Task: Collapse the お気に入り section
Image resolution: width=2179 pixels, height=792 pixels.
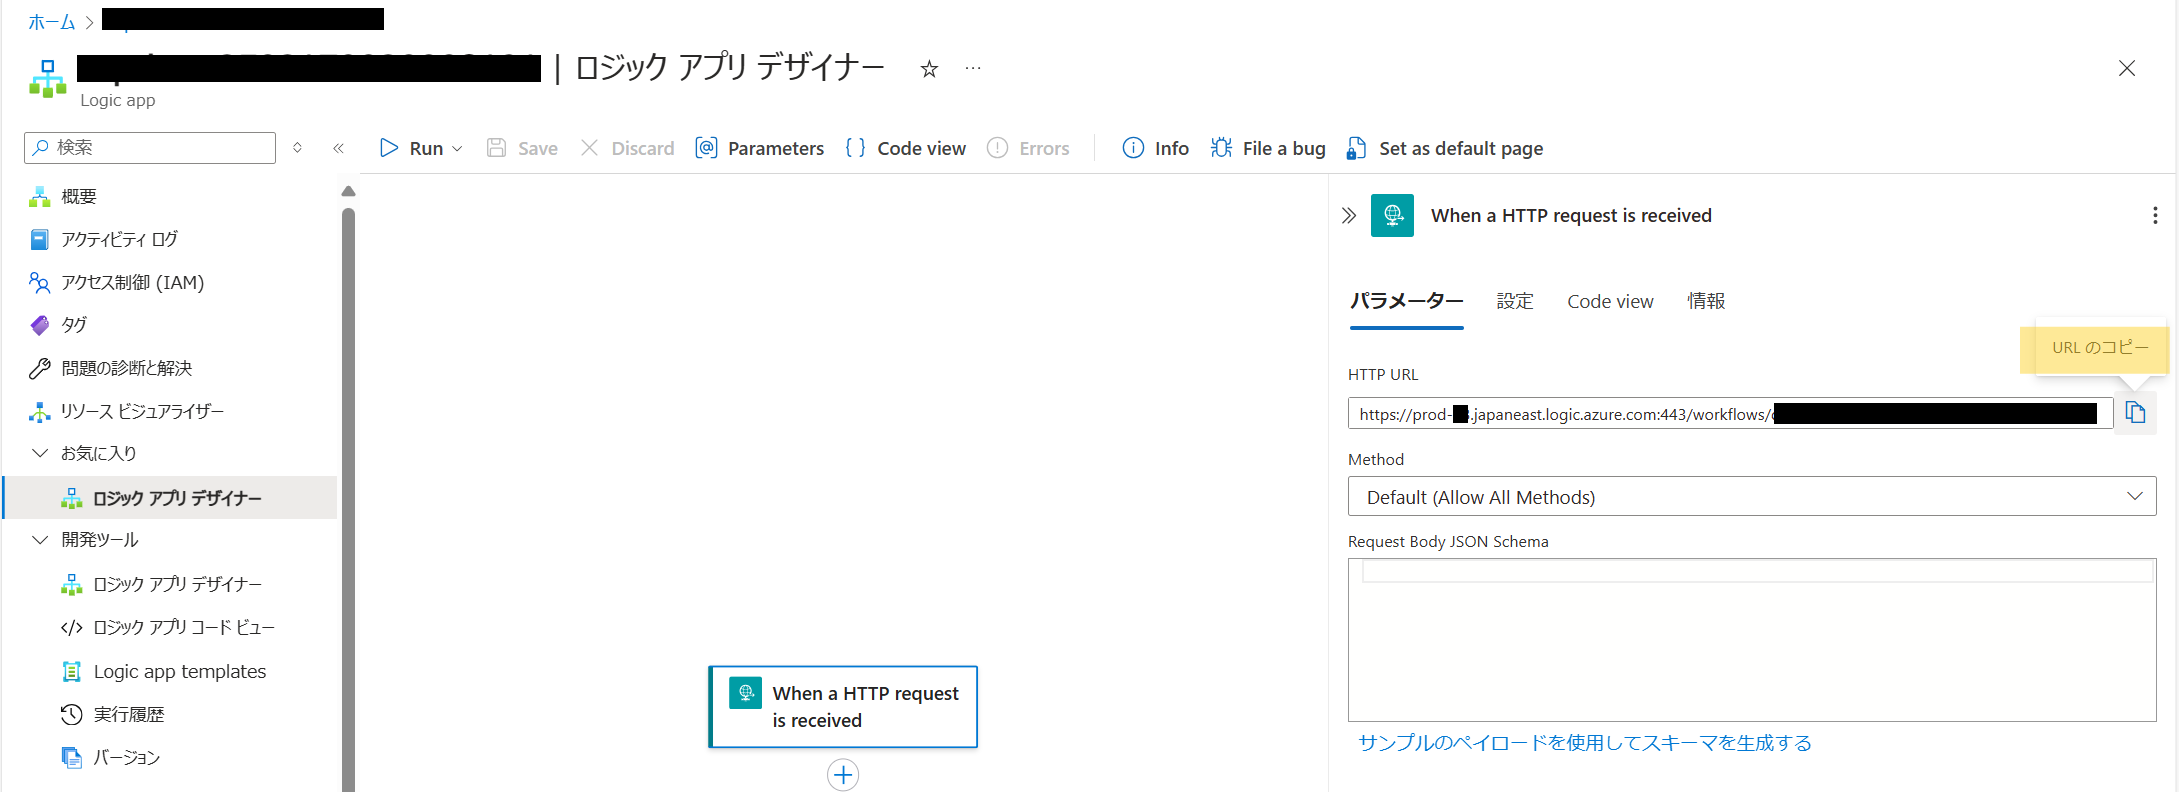Action: click(x=40, y=453)
